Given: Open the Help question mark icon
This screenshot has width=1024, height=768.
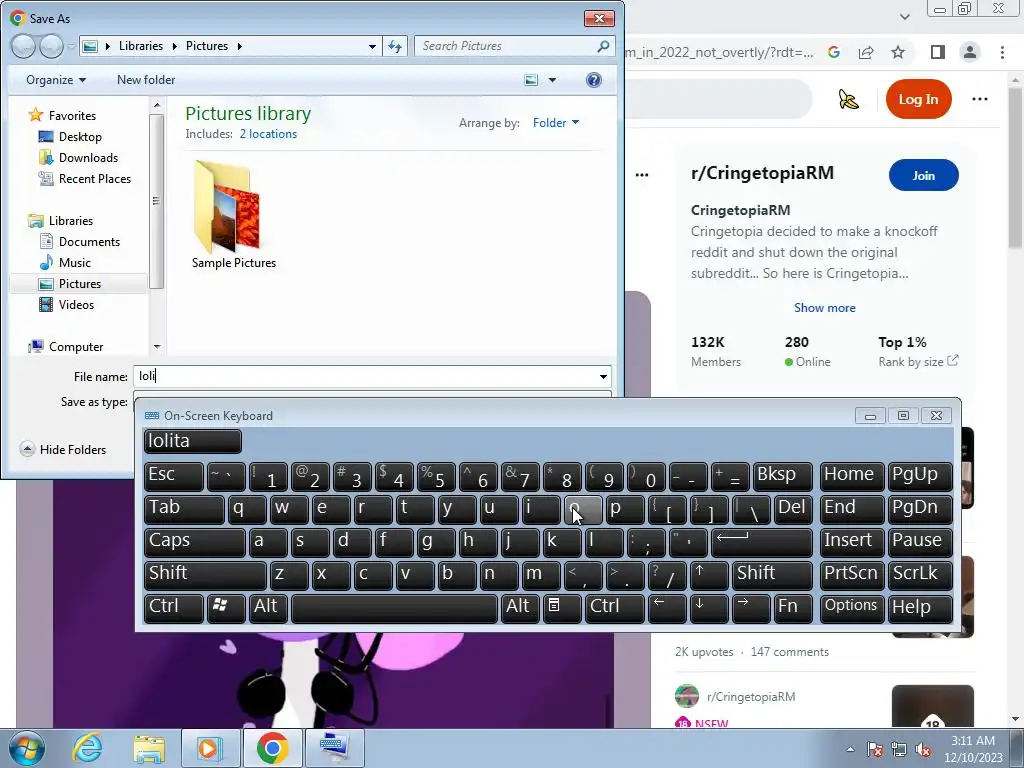Looking at the screenshot, I should 594,80.
